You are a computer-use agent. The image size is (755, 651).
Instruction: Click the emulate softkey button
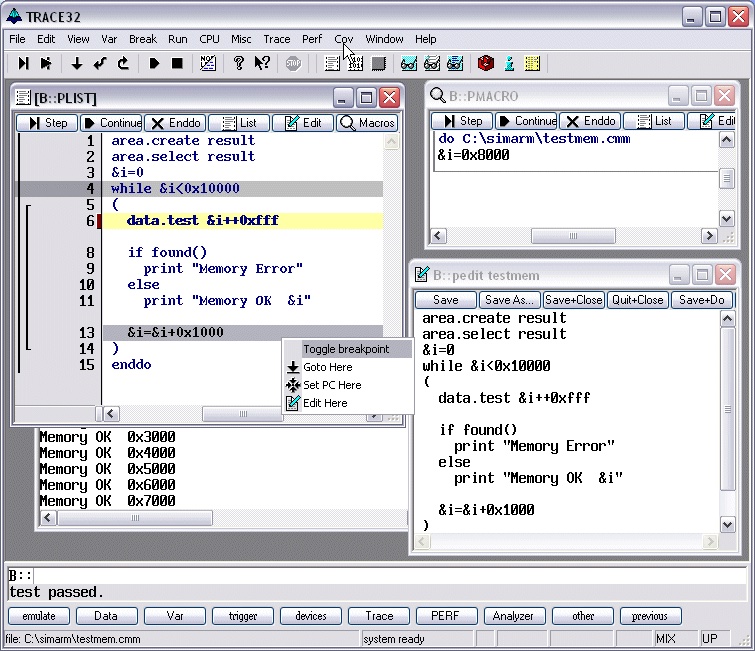(x=39, y=616)
